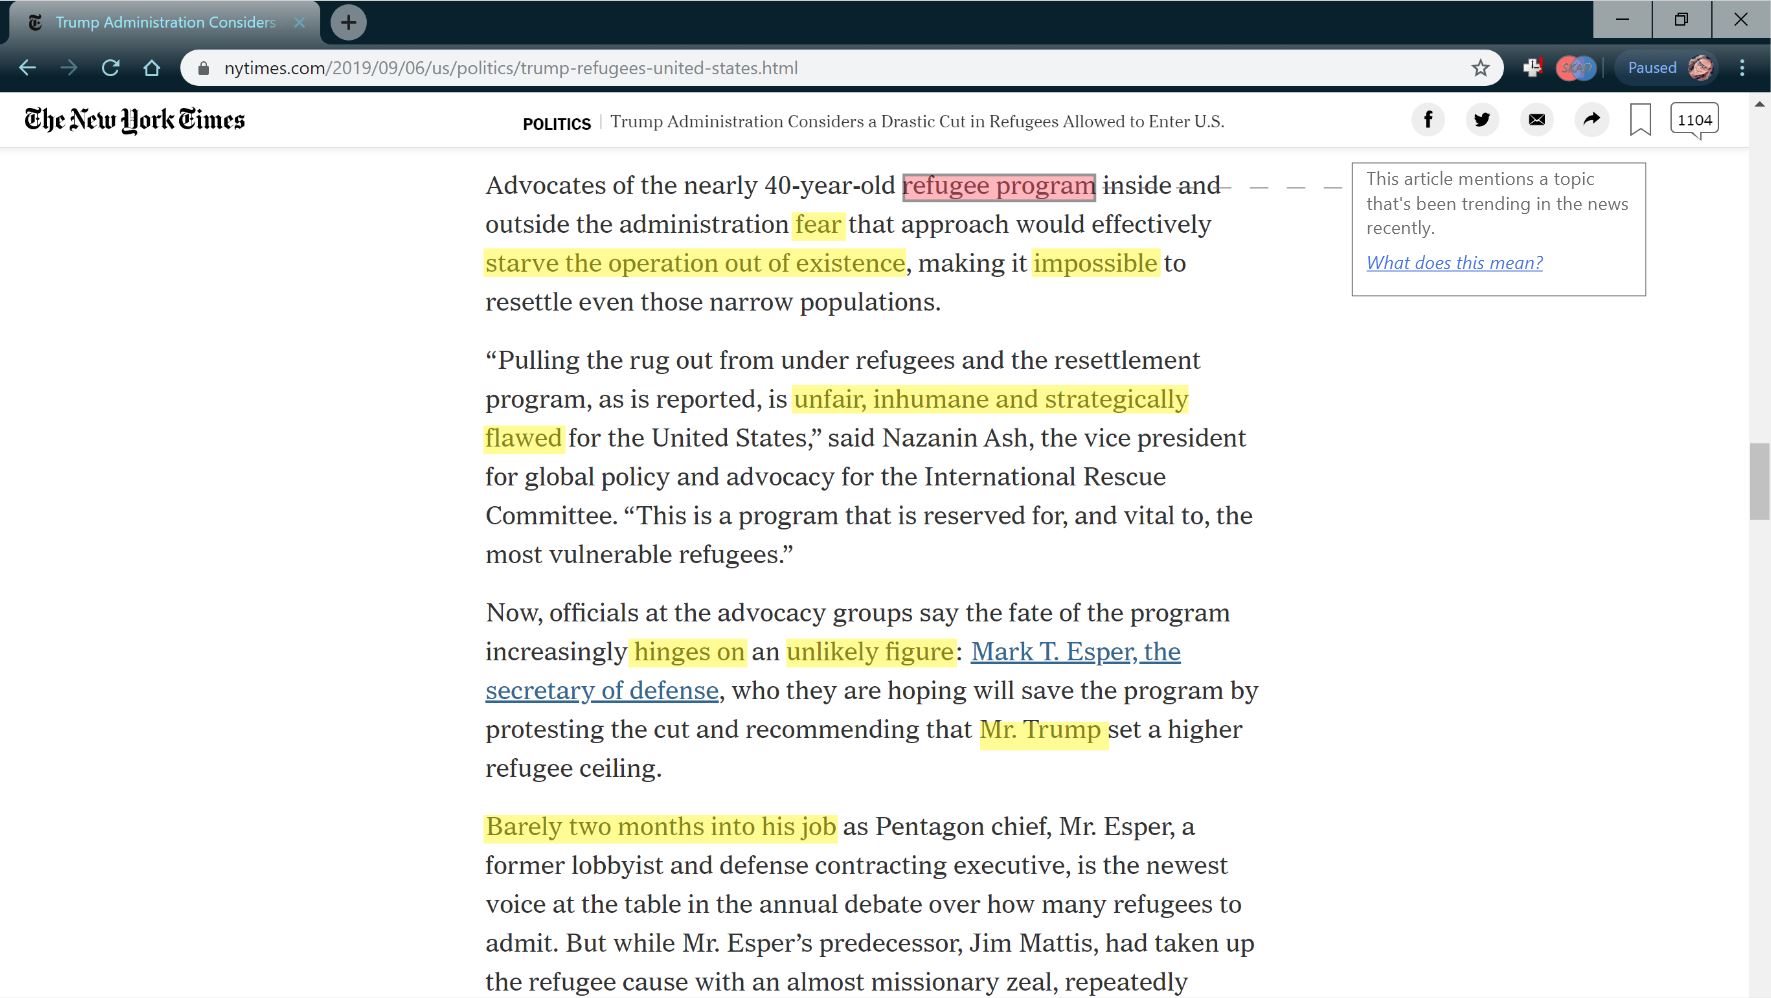This screenshot has height=998, width=1771.
Task: Open the 'What does this mean?' link
Action: point(1454,263)
